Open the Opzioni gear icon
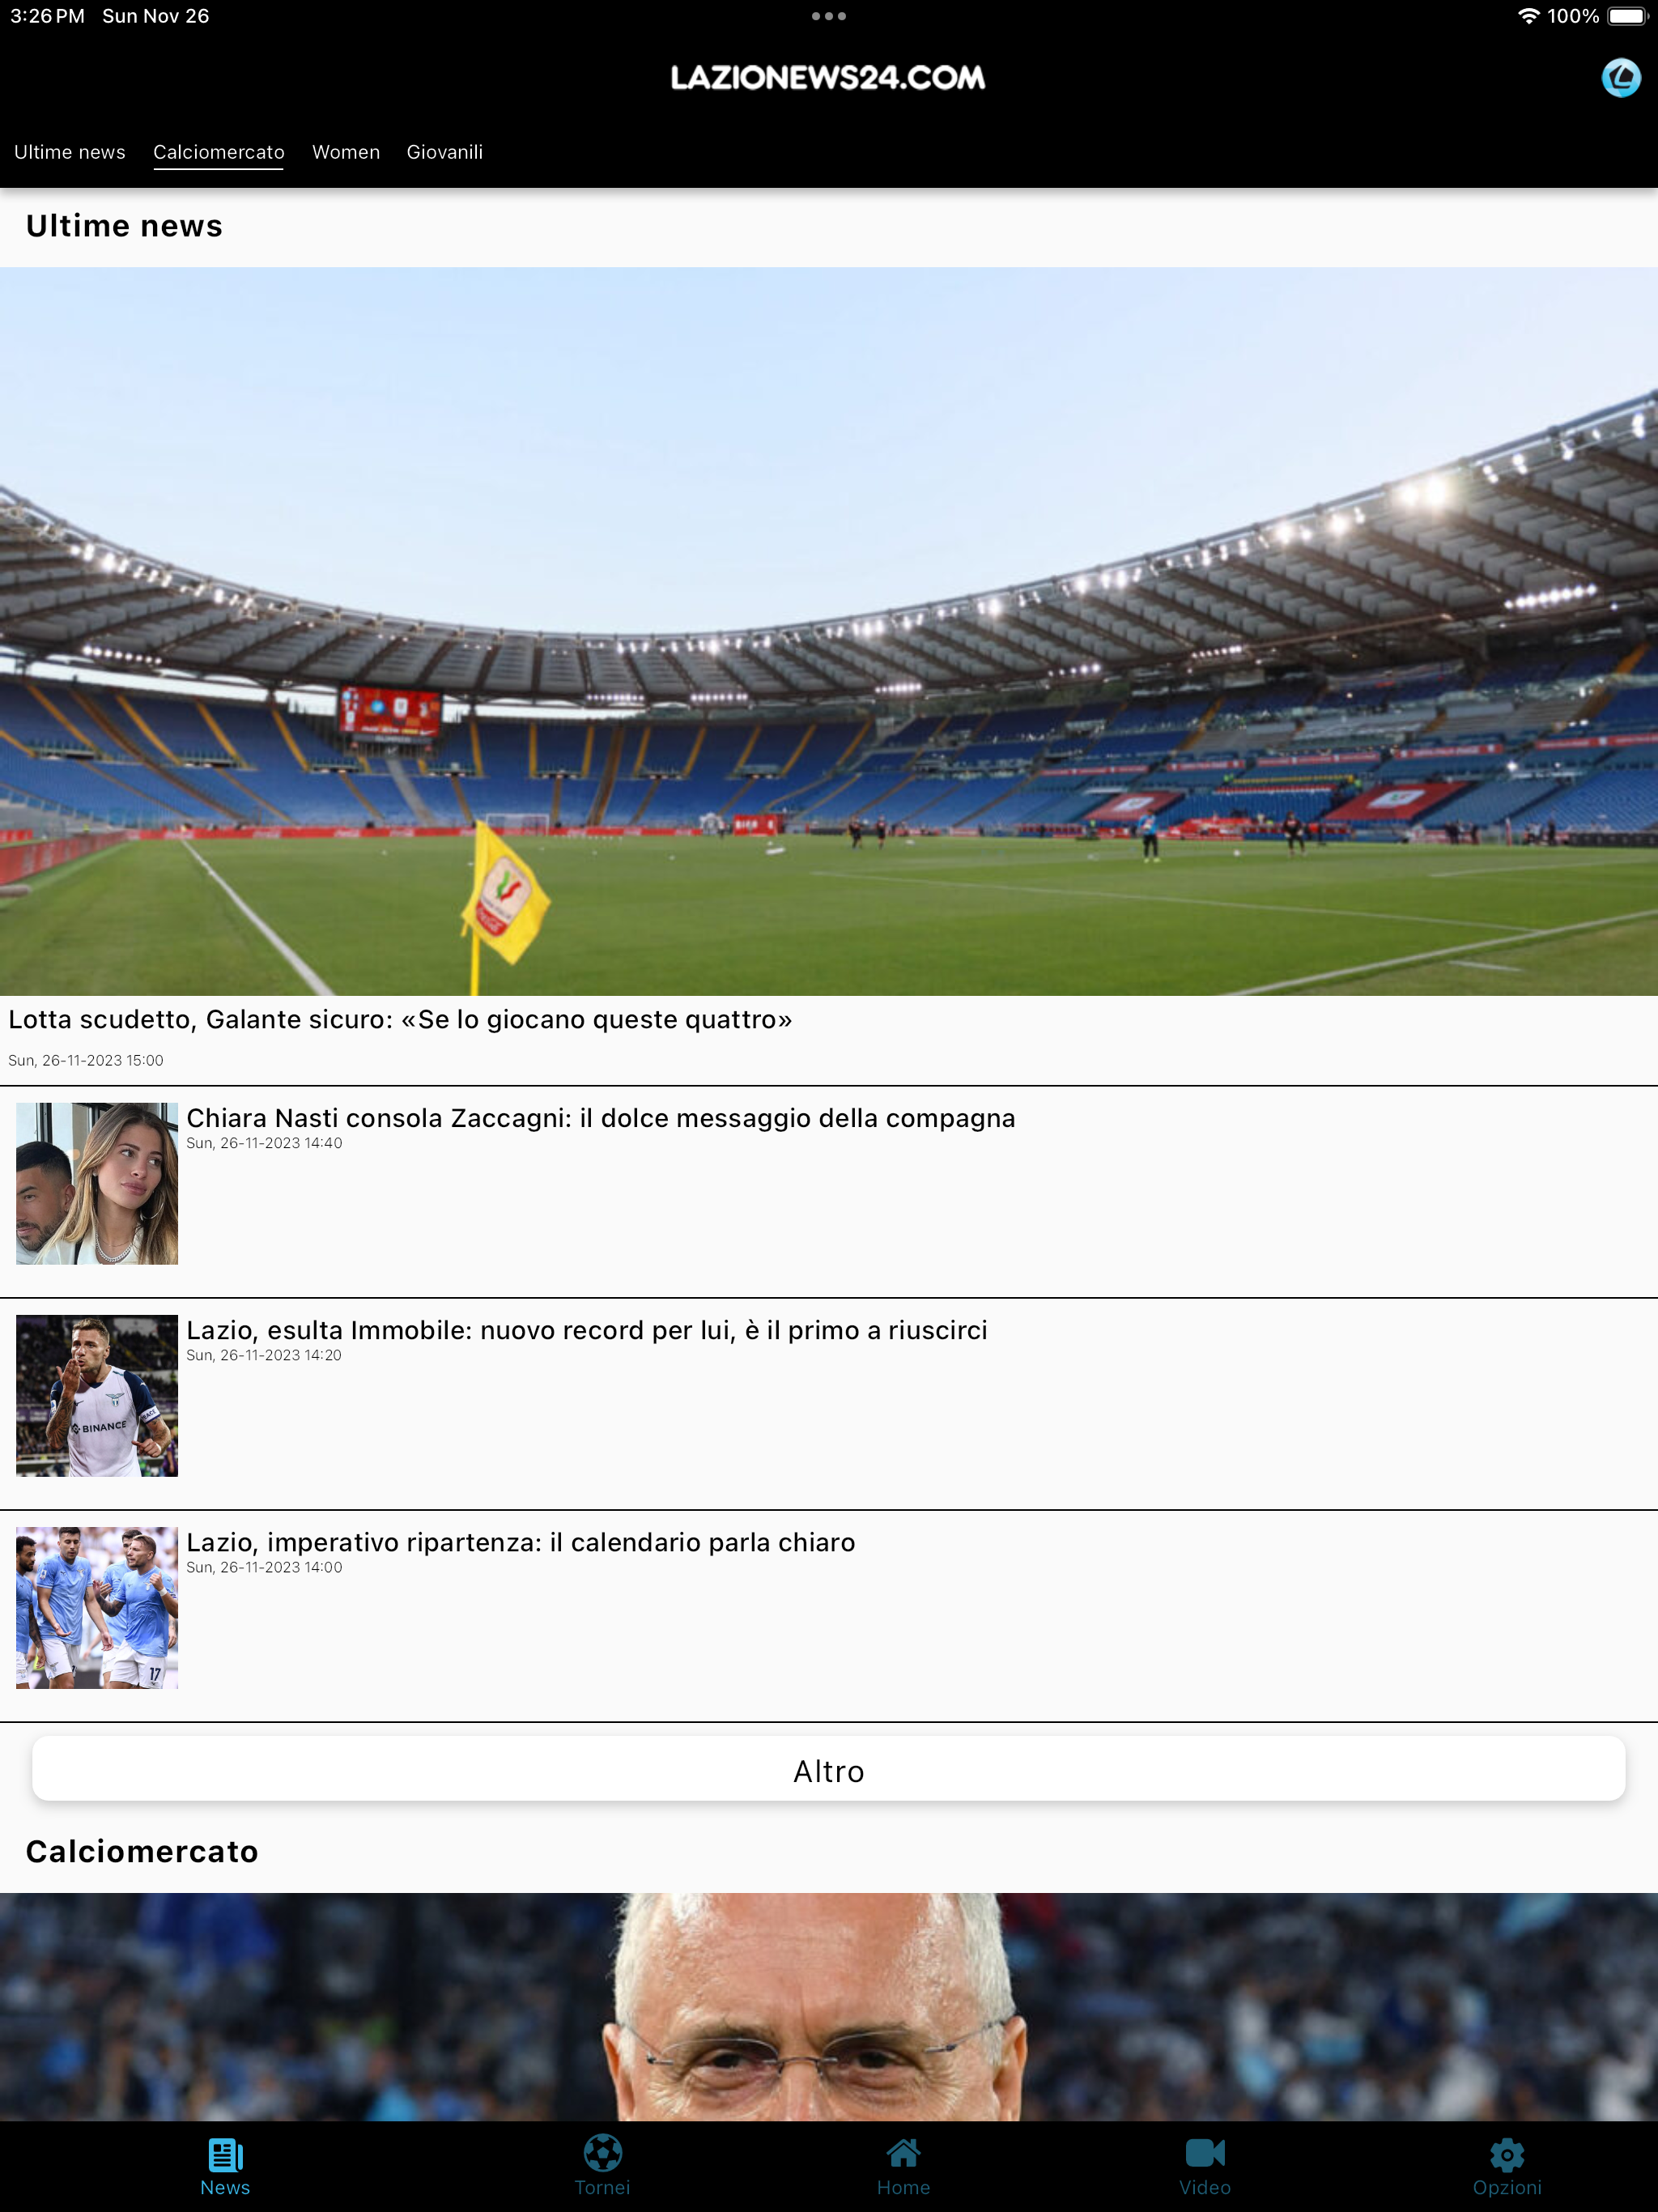The height and width of the screenshot is (2212, 1658). coord(1507,2155)
